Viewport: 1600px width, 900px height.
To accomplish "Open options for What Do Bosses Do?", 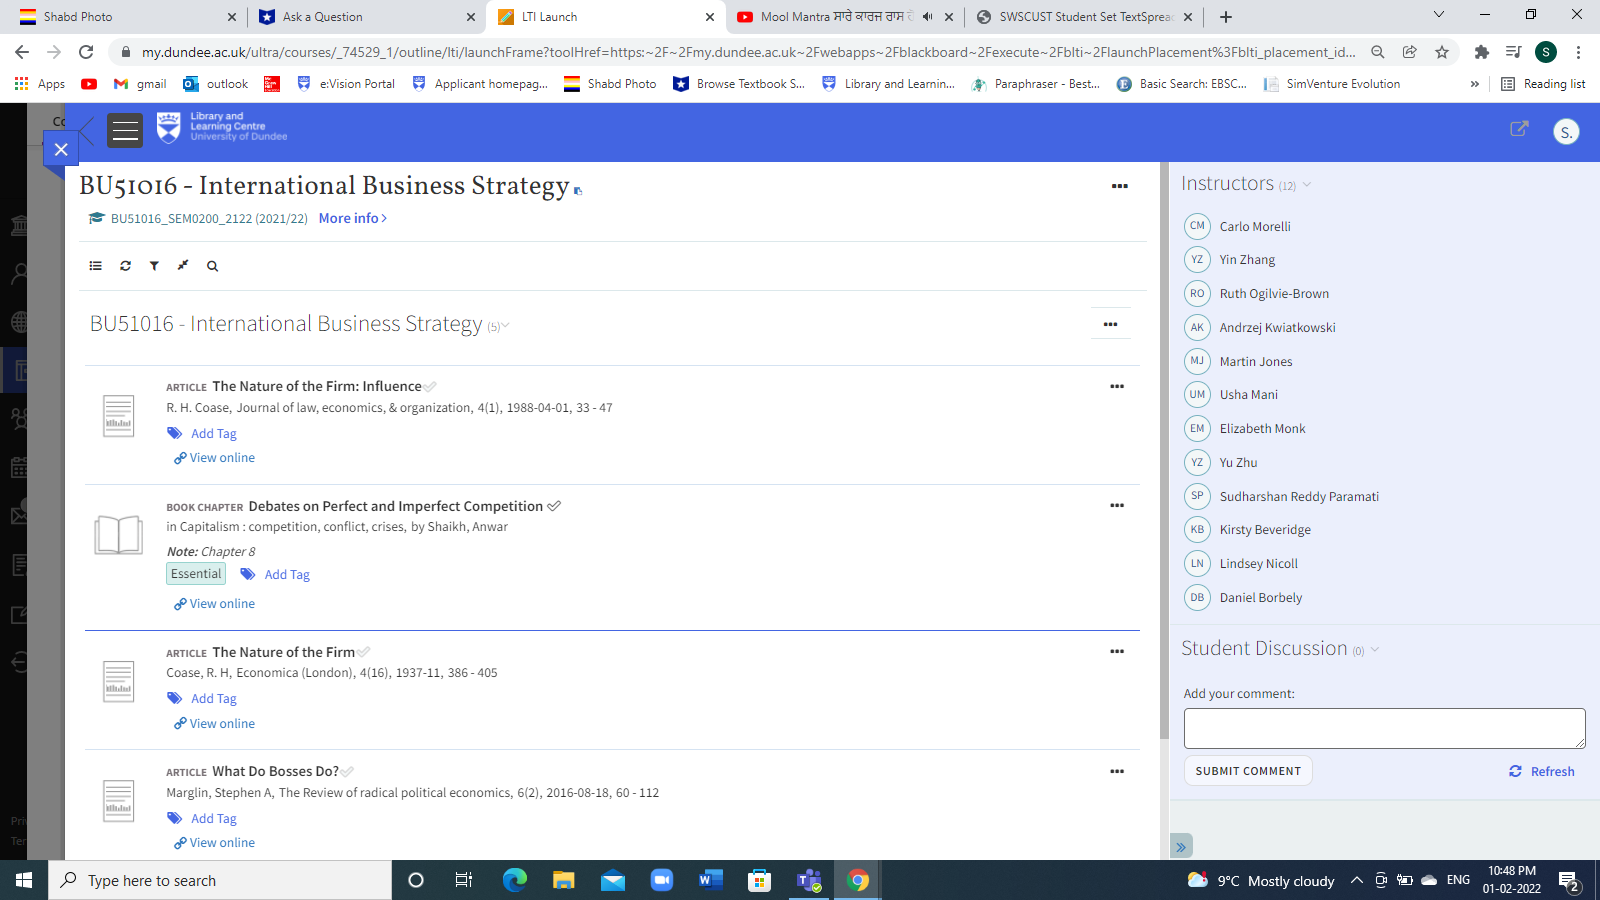I will [1117, 771].
